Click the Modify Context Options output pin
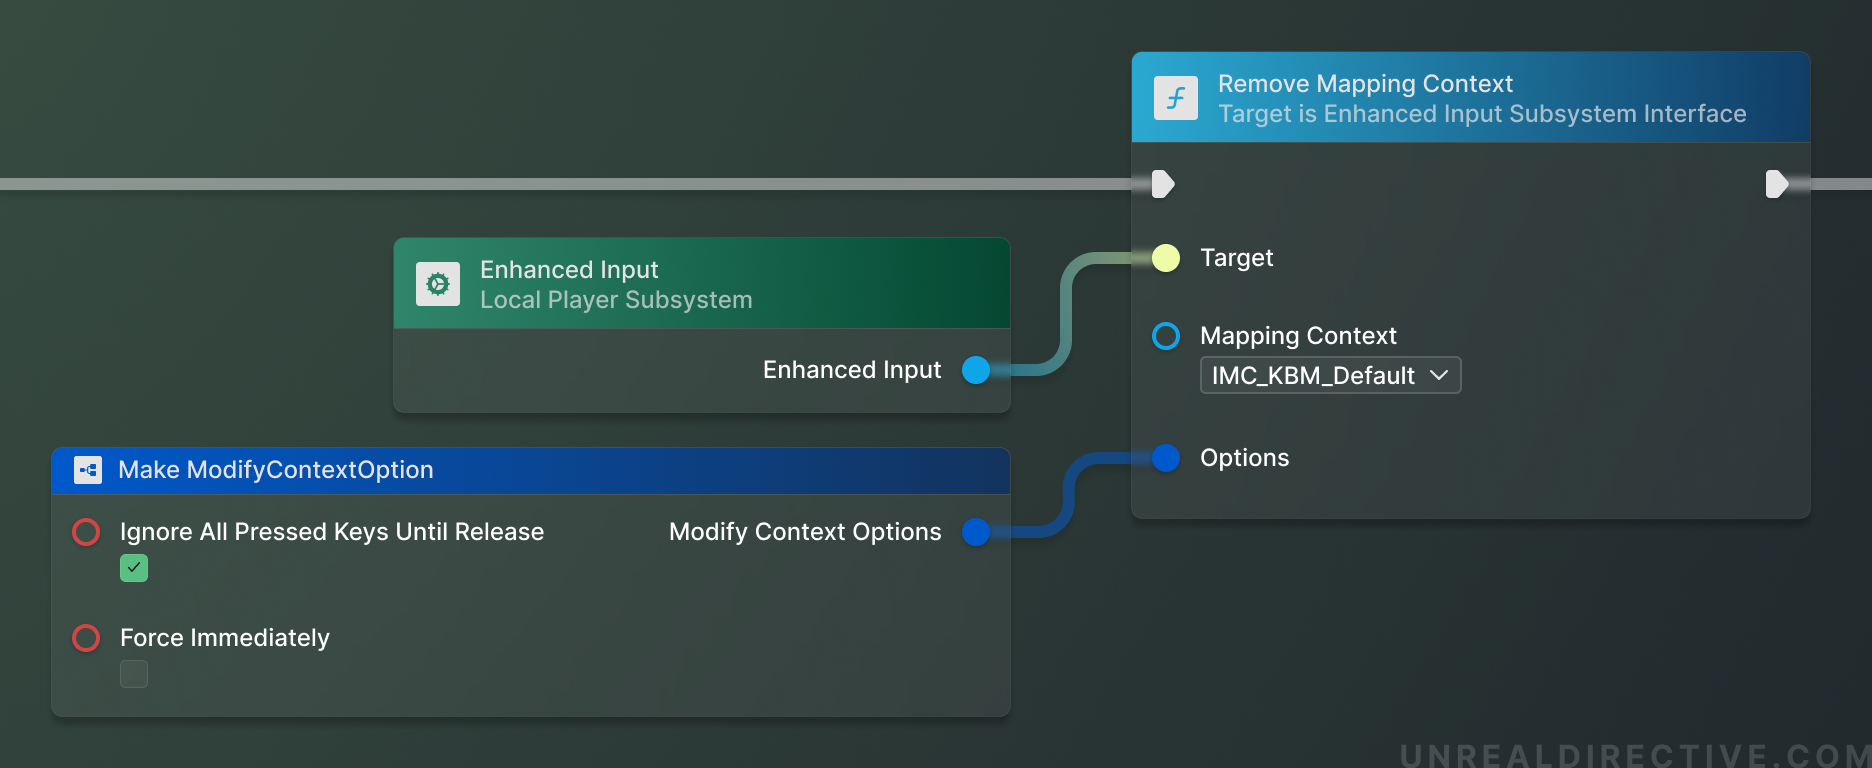1872x768 pixels. pos(976,532)
